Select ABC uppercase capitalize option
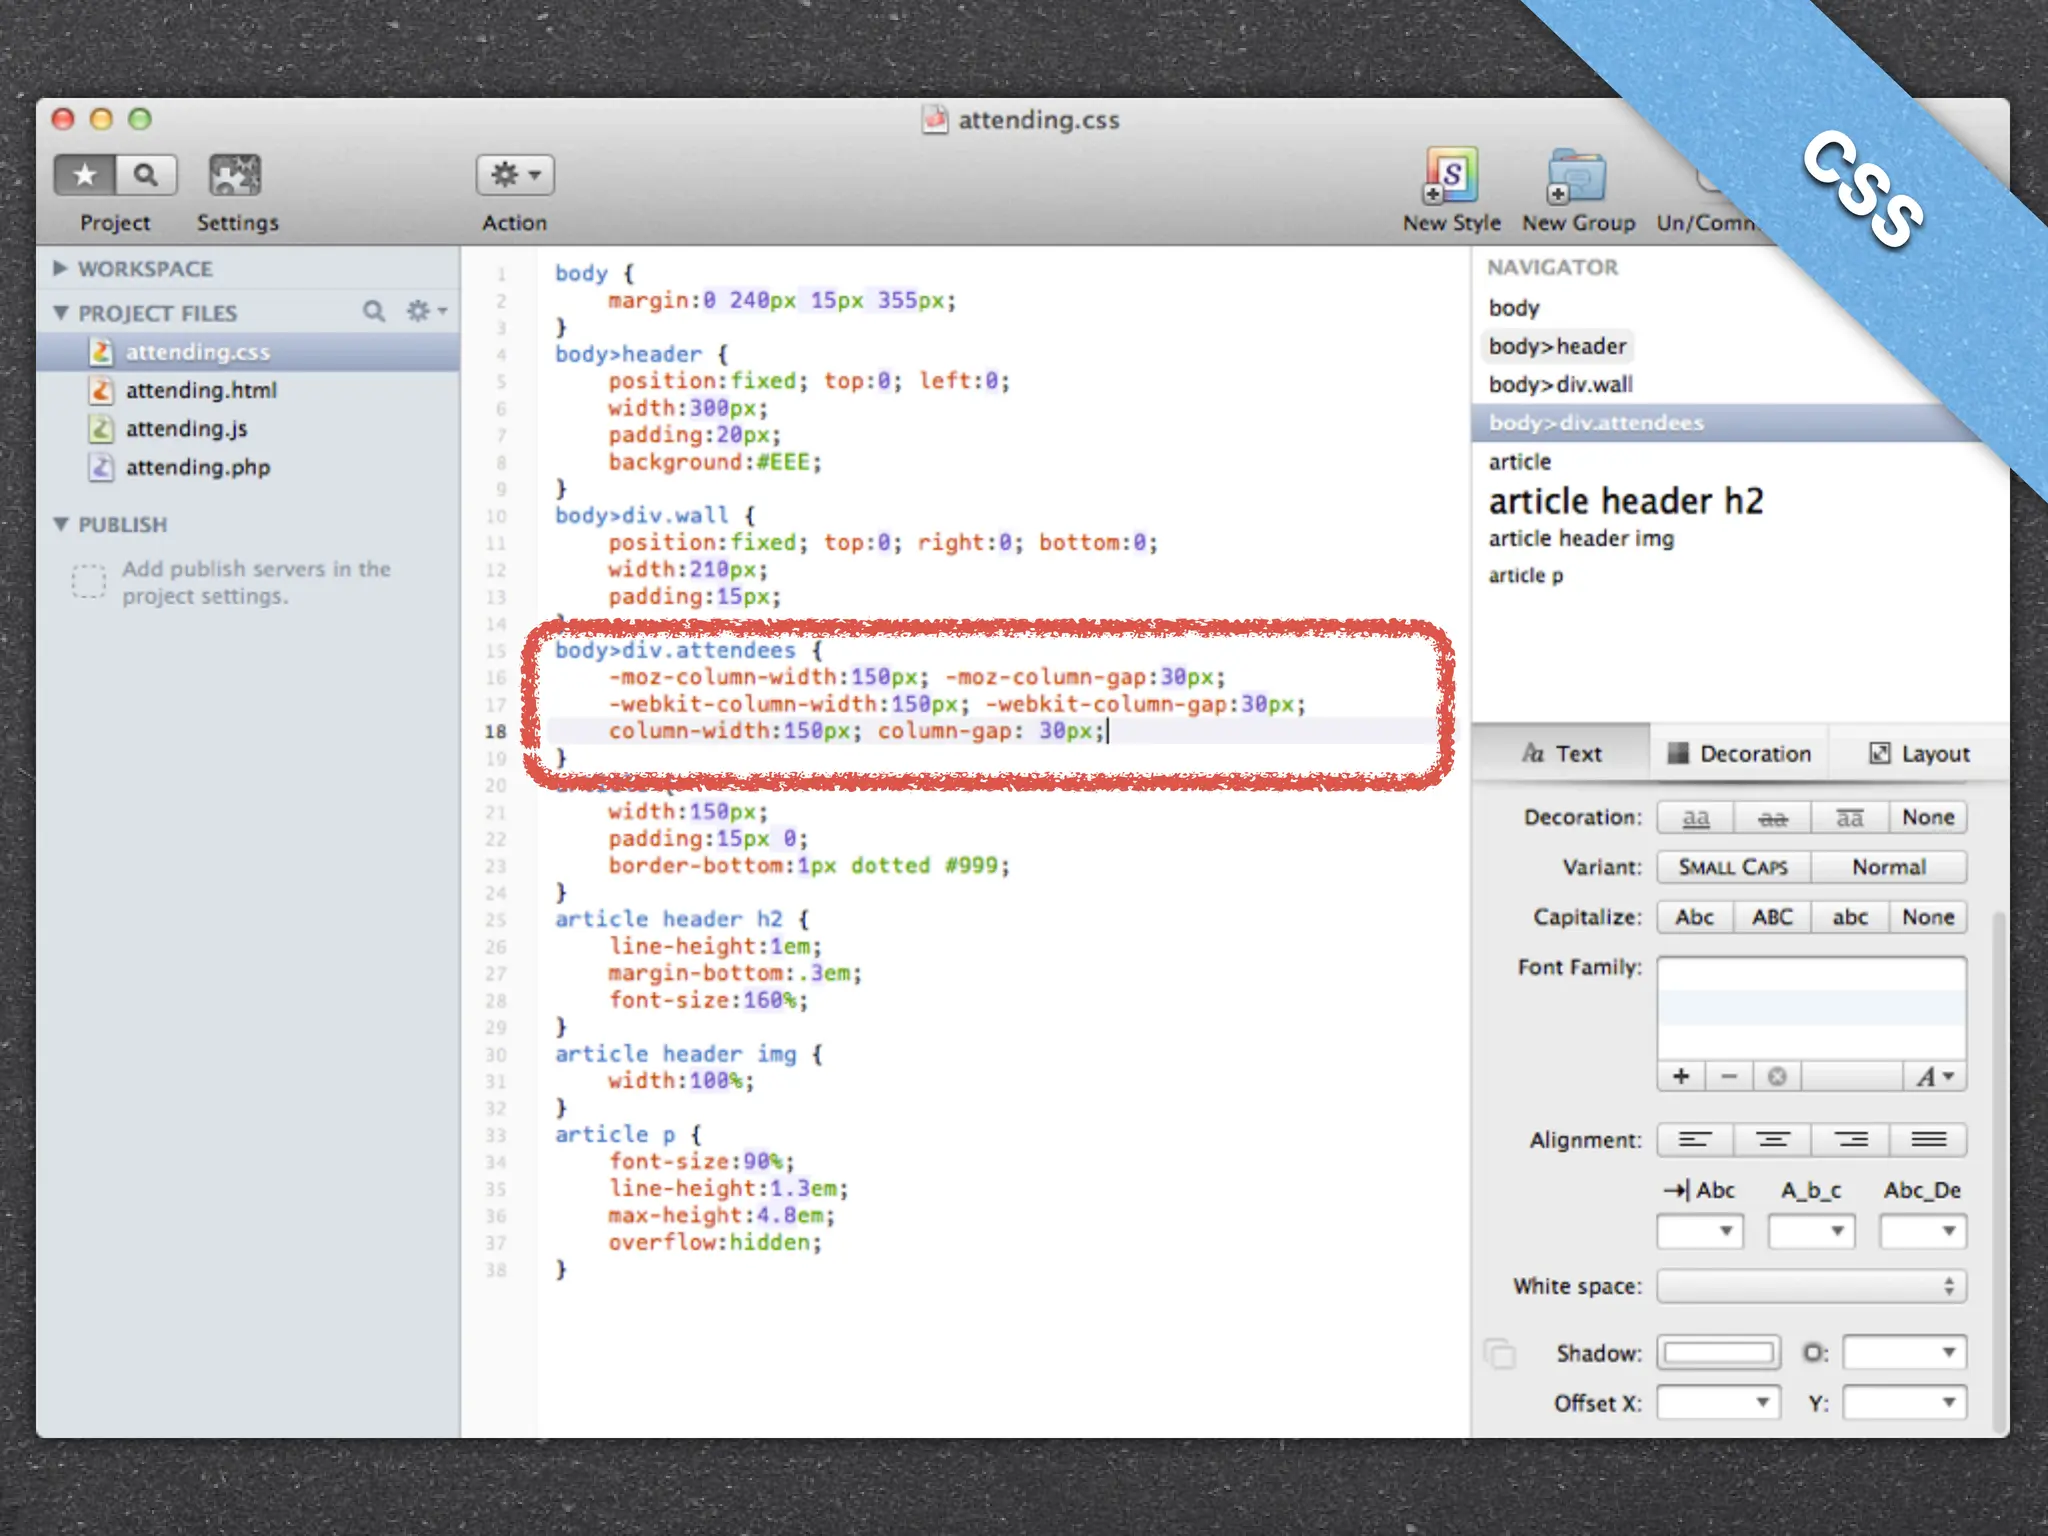The image size is (2048, 1536). 1772,917
